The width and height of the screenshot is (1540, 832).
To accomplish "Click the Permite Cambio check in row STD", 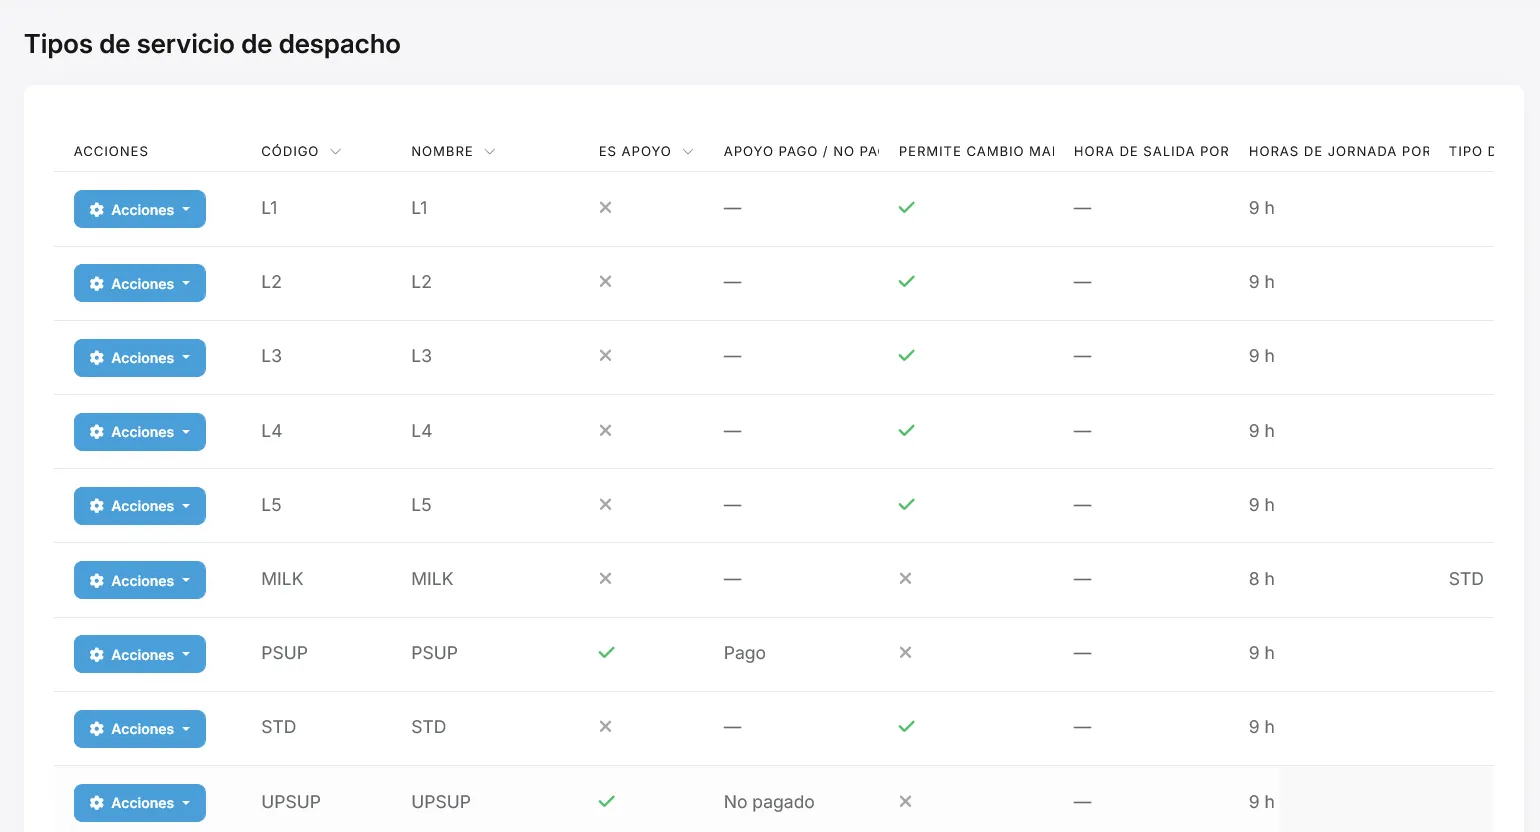I will [906, 727].
